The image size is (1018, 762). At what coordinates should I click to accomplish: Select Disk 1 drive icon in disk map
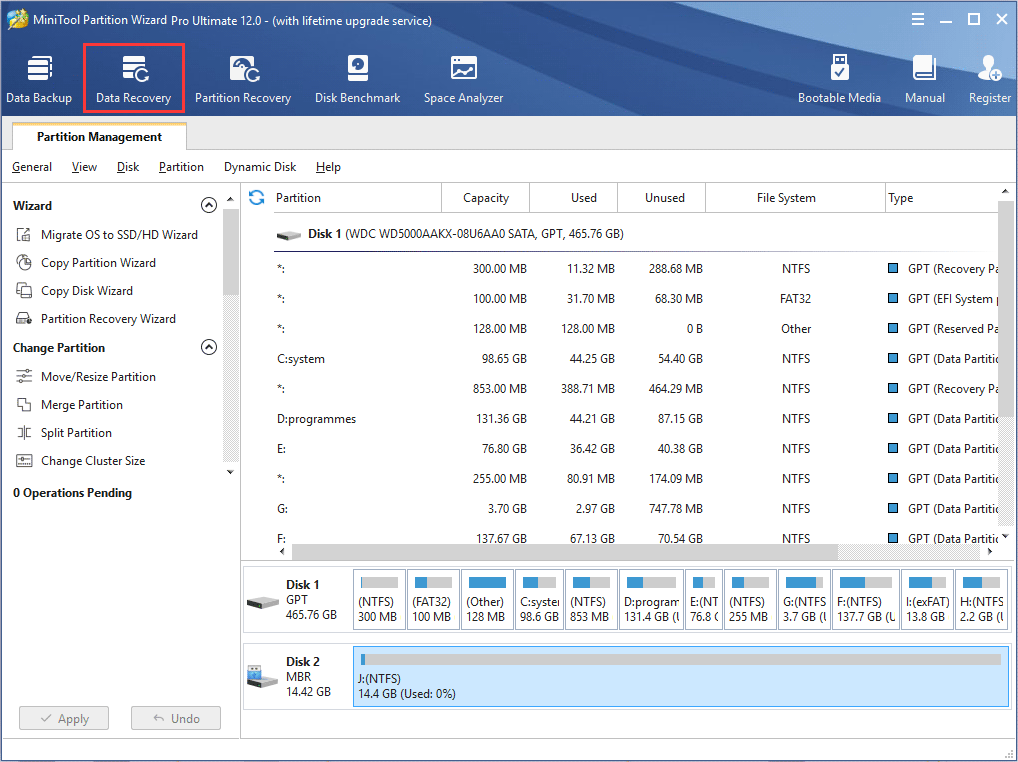tap(263, 603)
